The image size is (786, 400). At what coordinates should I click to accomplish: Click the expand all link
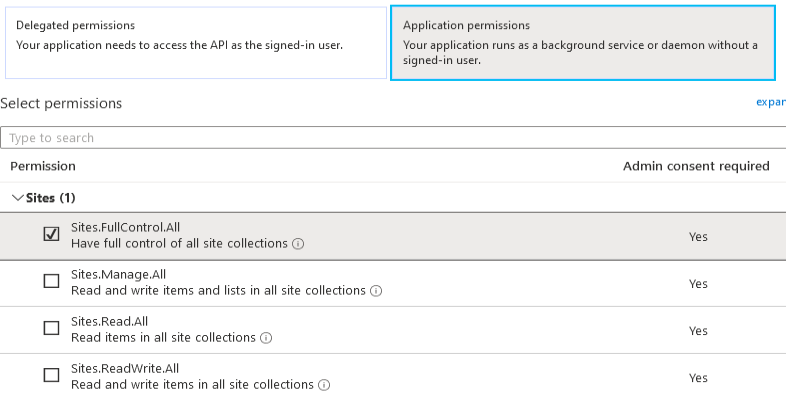click(770, 103)
